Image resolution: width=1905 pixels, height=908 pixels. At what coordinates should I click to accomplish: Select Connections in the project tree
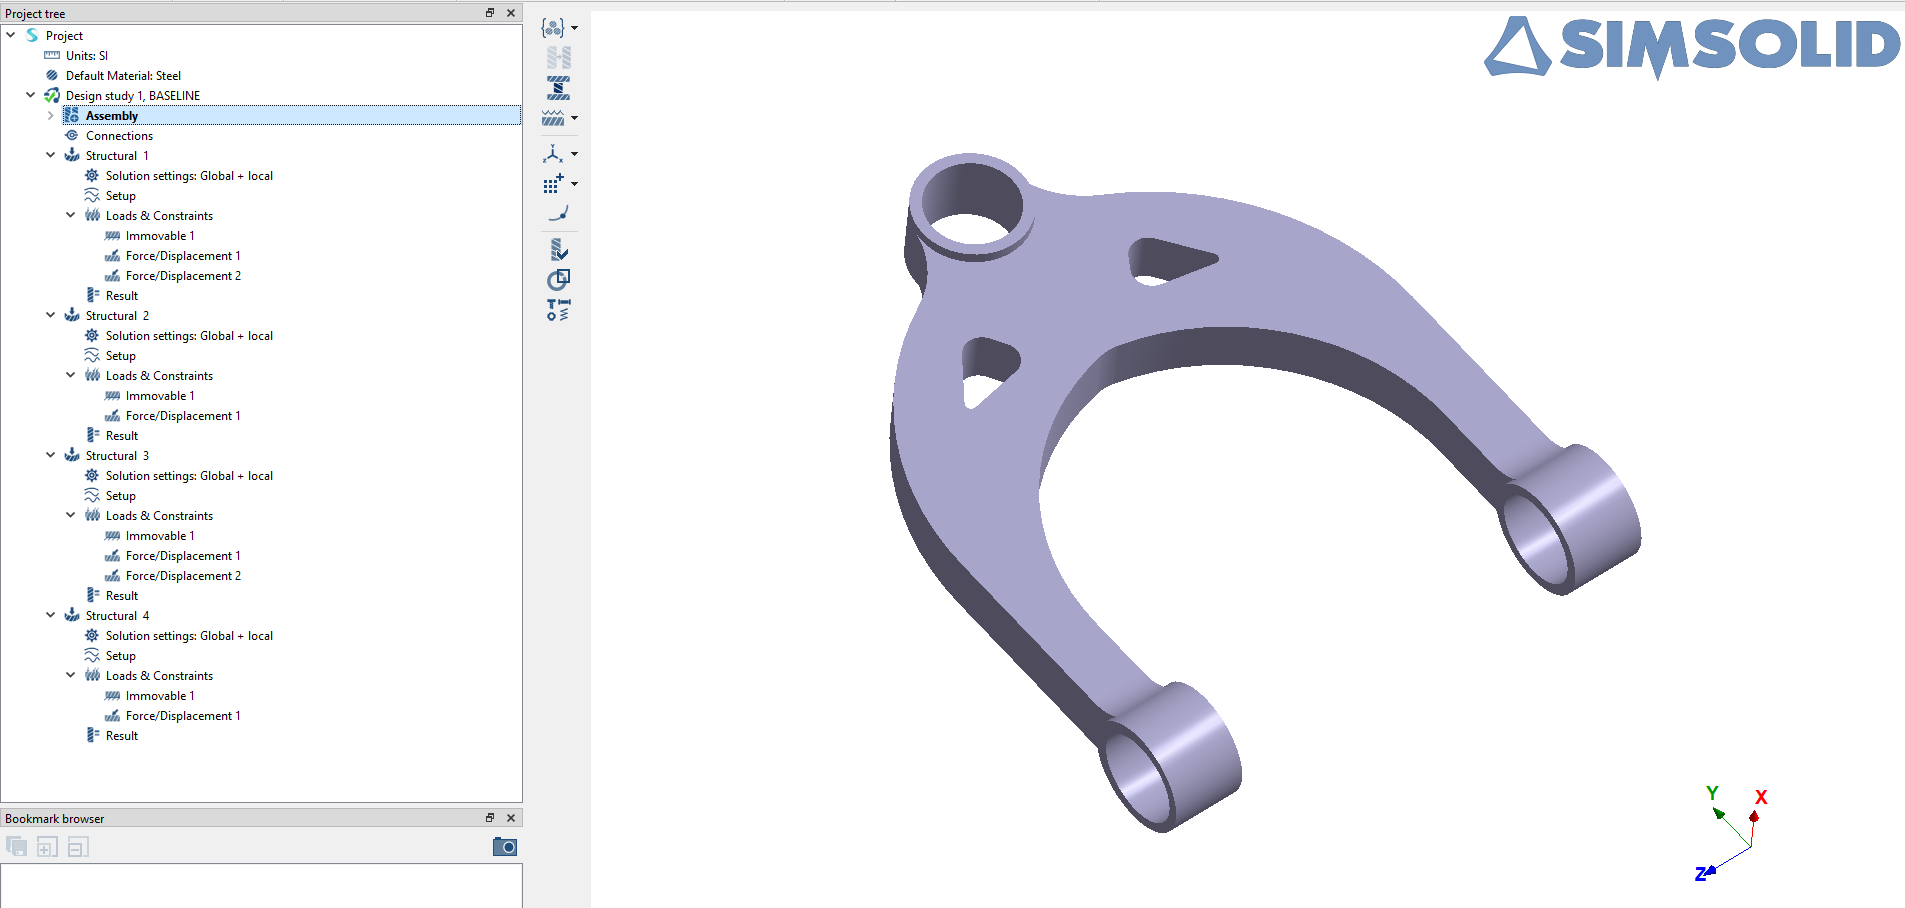[119, 136]
